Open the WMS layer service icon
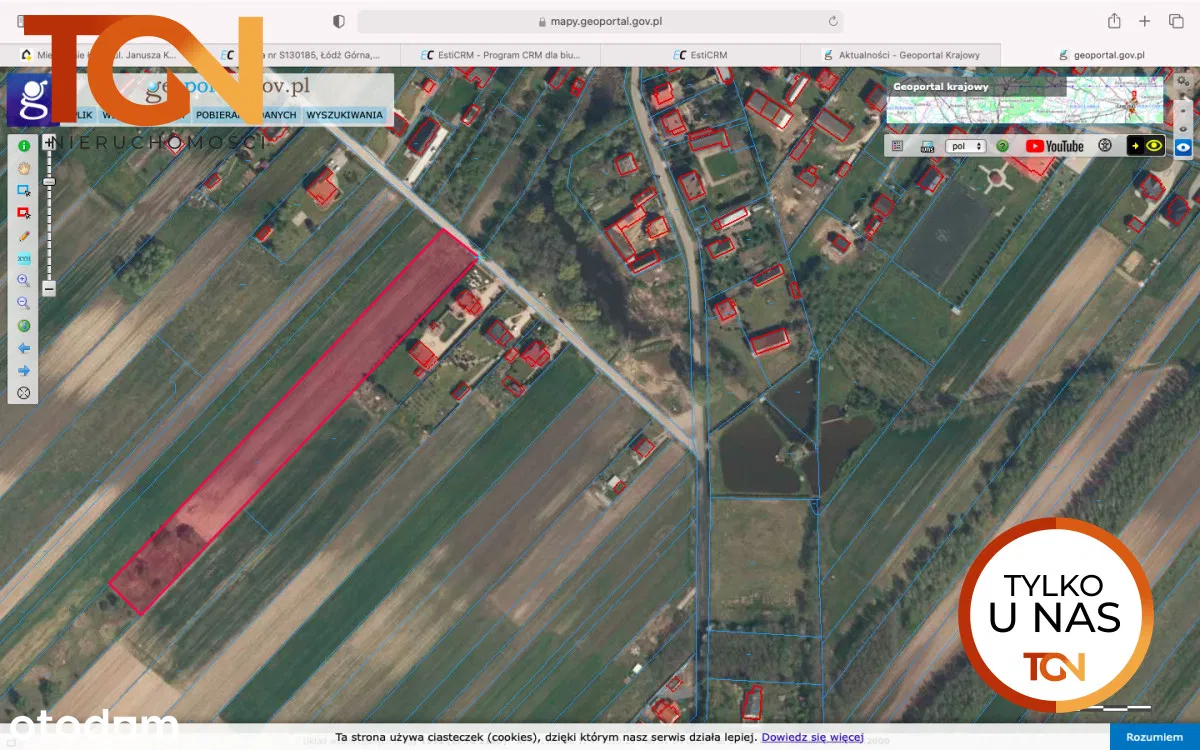This screenshot has height=750, width=1200. 927,146
